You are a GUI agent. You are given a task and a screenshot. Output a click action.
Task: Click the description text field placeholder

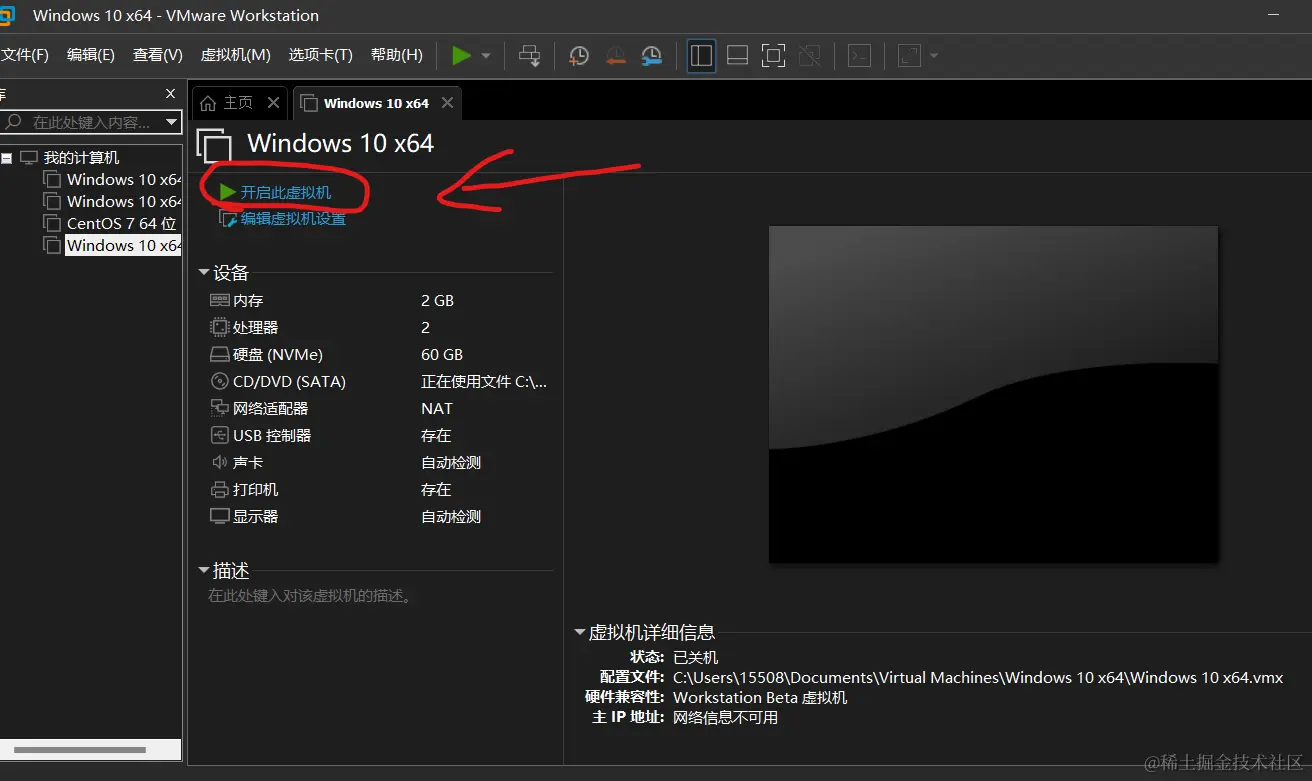(x=310, y=596)
